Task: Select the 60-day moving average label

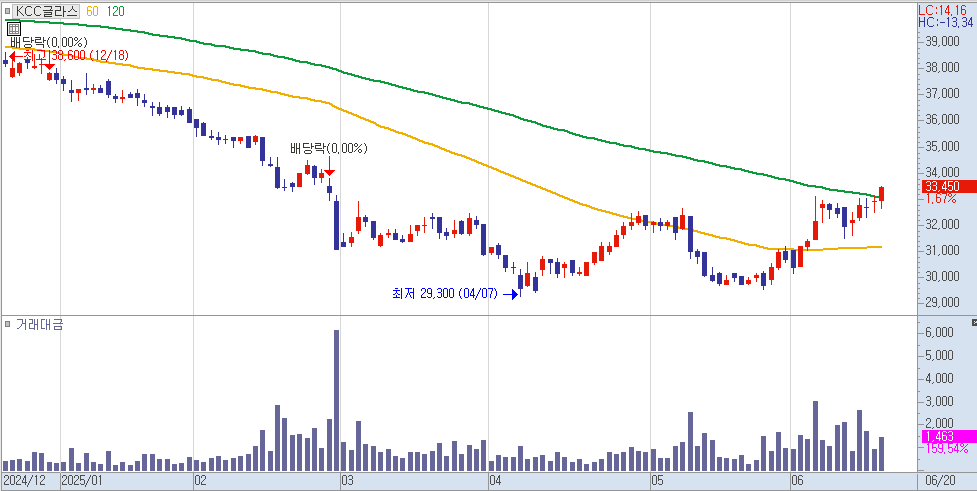Action: pos(93,11)
